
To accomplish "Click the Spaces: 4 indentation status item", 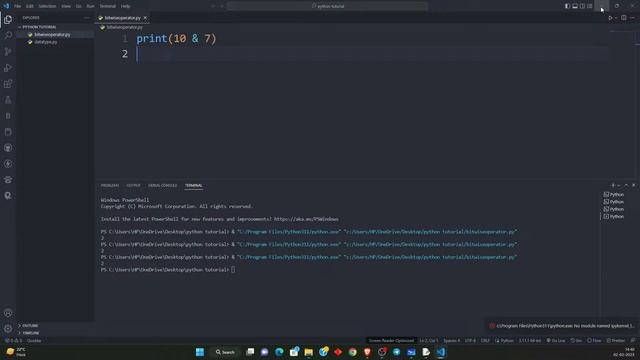I will click(451, 340).
